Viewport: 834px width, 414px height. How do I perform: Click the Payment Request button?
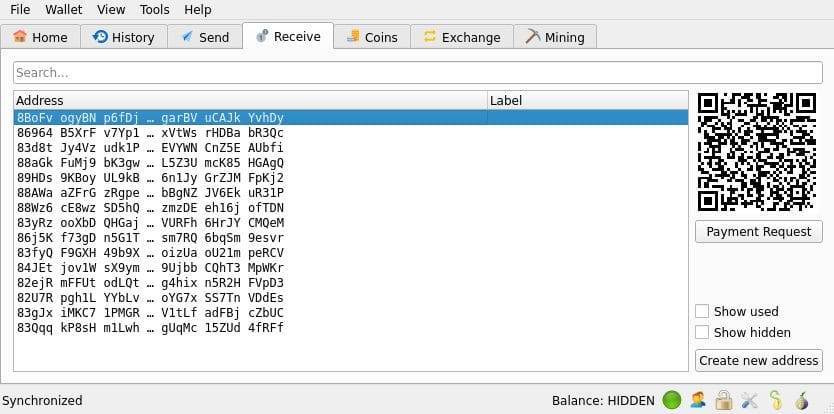(759, 232)
